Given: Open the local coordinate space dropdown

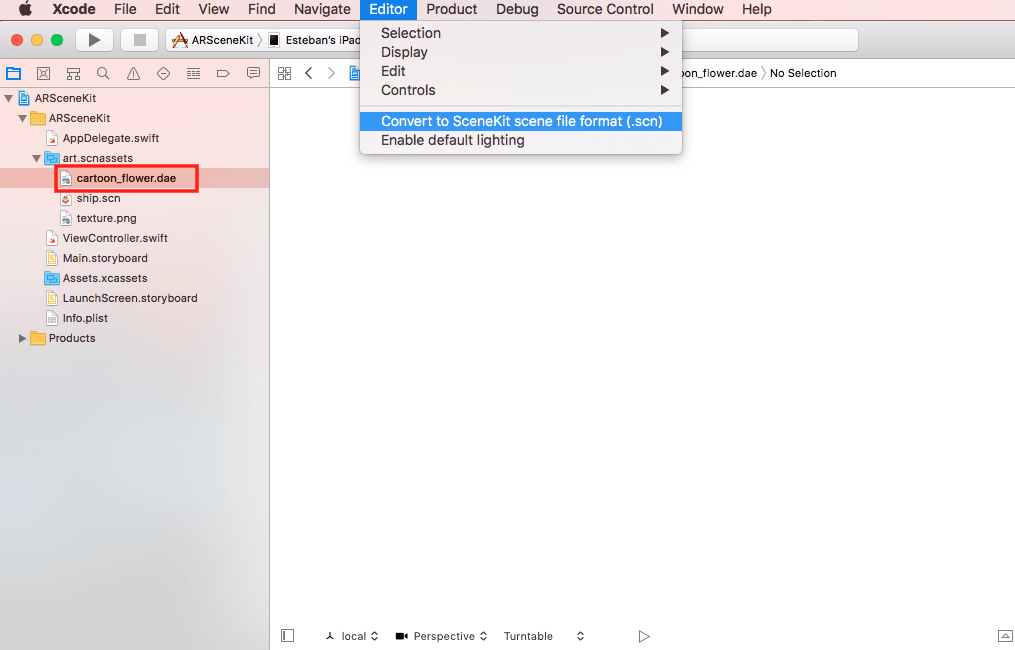Looking at the screenshot, I should click(x=353, y=636).
